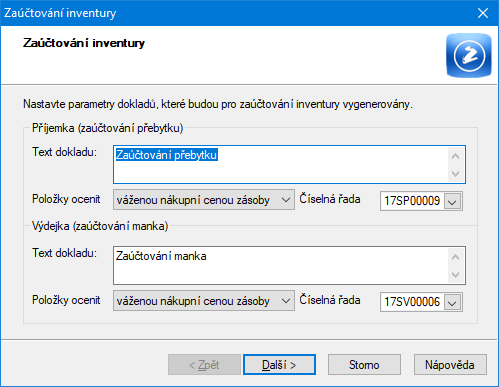Click scroll-up arrow in Zaúčtování manka text box
Viewport: 499px width, 387px height.
tap(455, 257)
